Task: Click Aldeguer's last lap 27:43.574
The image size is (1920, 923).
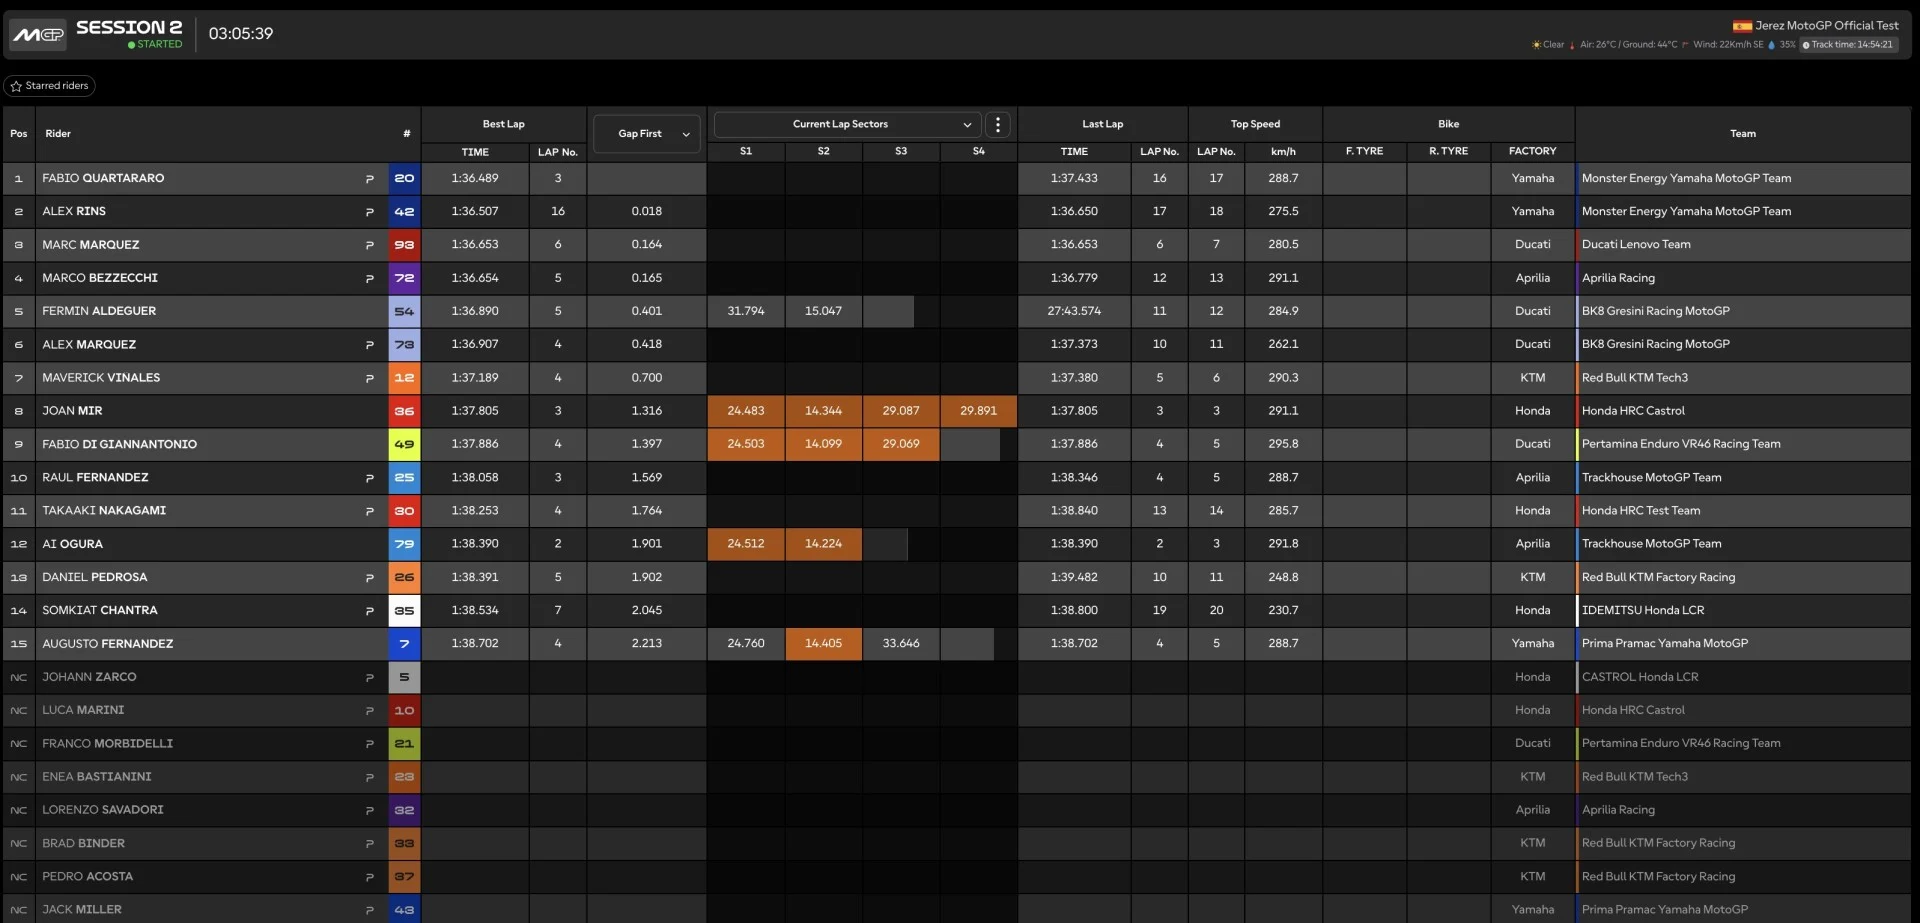Action: (1074, 311)
